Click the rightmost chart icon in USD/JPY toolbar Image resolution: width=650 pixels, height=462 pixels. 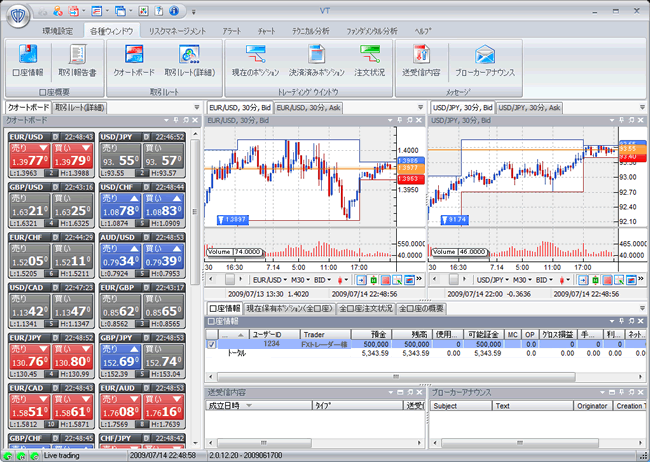[631, 280]
